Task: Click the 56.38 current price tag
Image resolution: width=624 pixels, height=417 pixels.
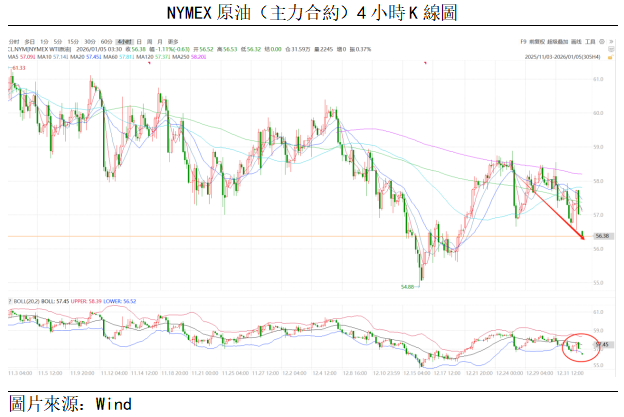Action: (x=601, y=236)
